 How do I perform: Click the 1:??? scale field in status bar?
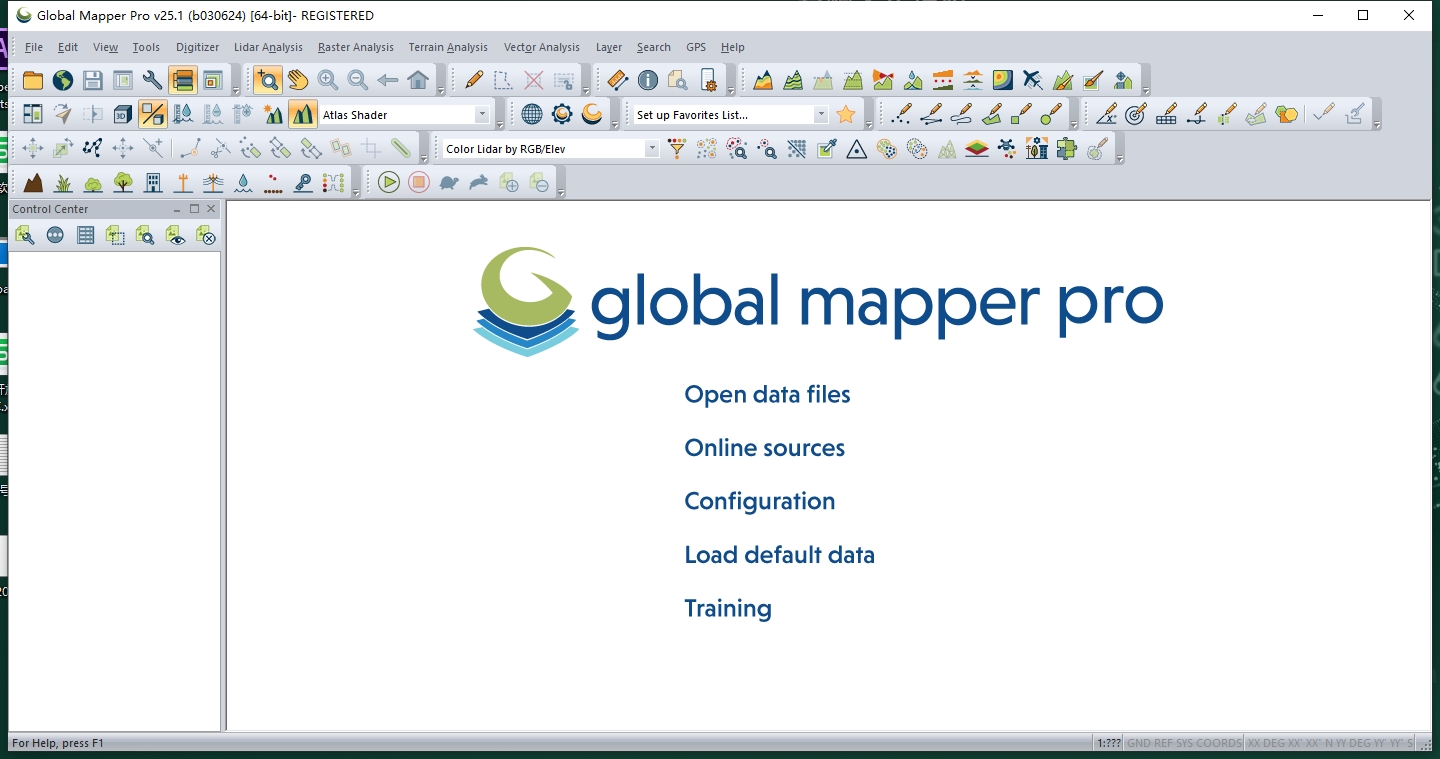(x=1109, y=743)
